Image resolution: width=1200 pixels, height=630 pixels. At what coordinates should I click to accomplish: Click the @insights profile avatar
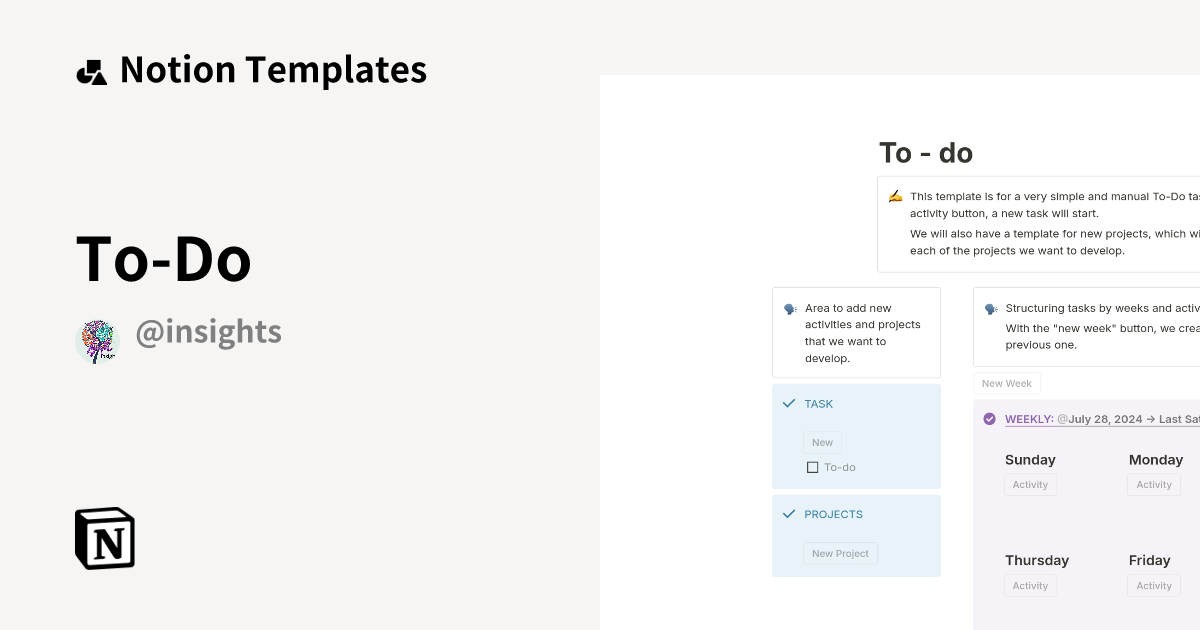point(97,340)
